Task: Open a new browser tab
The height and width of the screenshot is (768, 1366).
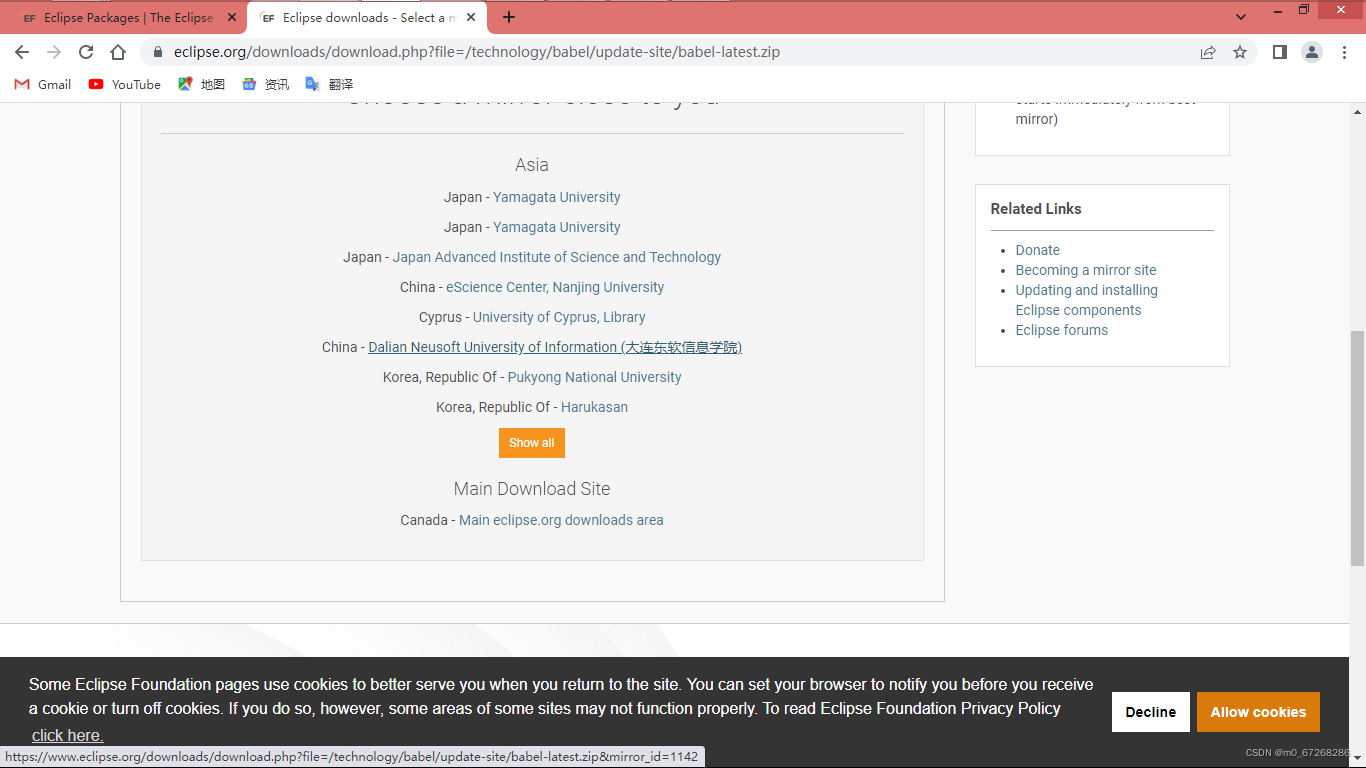Action: coord(509,17)
